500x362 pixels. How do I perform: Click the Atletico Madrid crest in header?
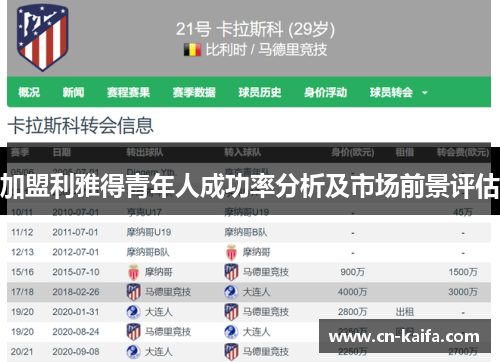43,37
